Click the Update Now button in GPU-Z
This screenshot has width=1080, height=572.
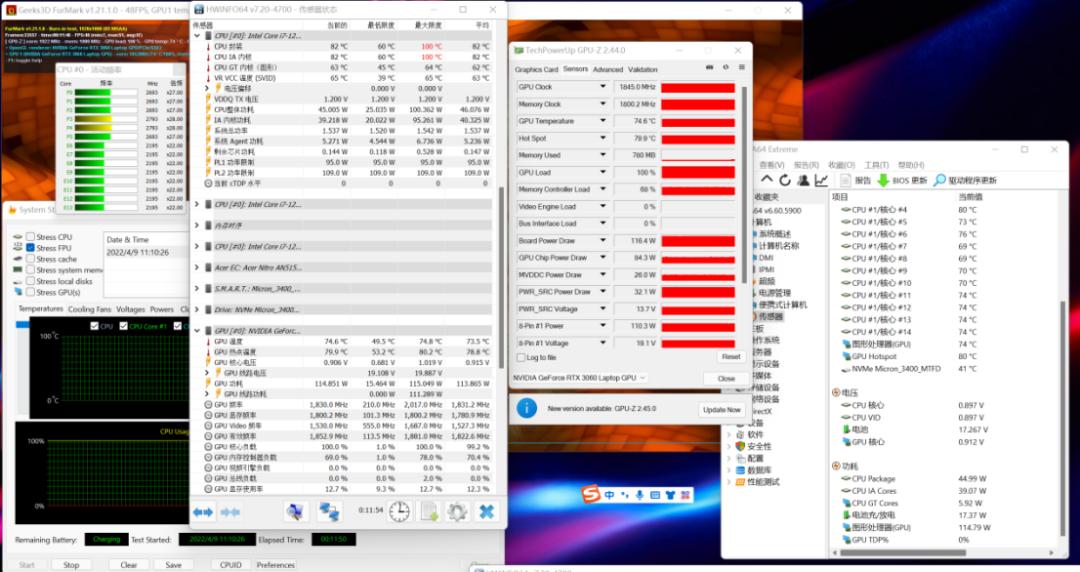722,409
